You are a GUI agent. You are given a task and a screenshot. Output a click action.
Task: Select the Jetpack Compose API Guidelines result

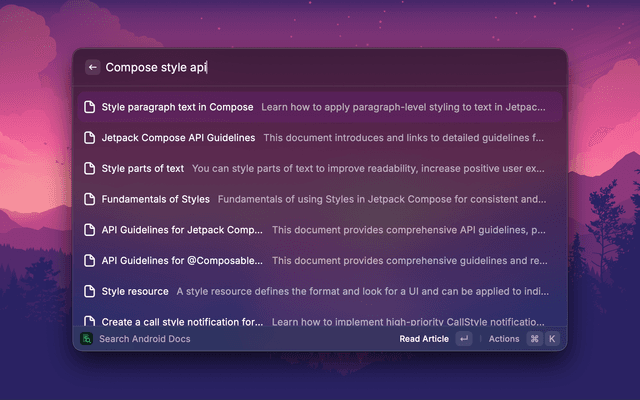320,138
